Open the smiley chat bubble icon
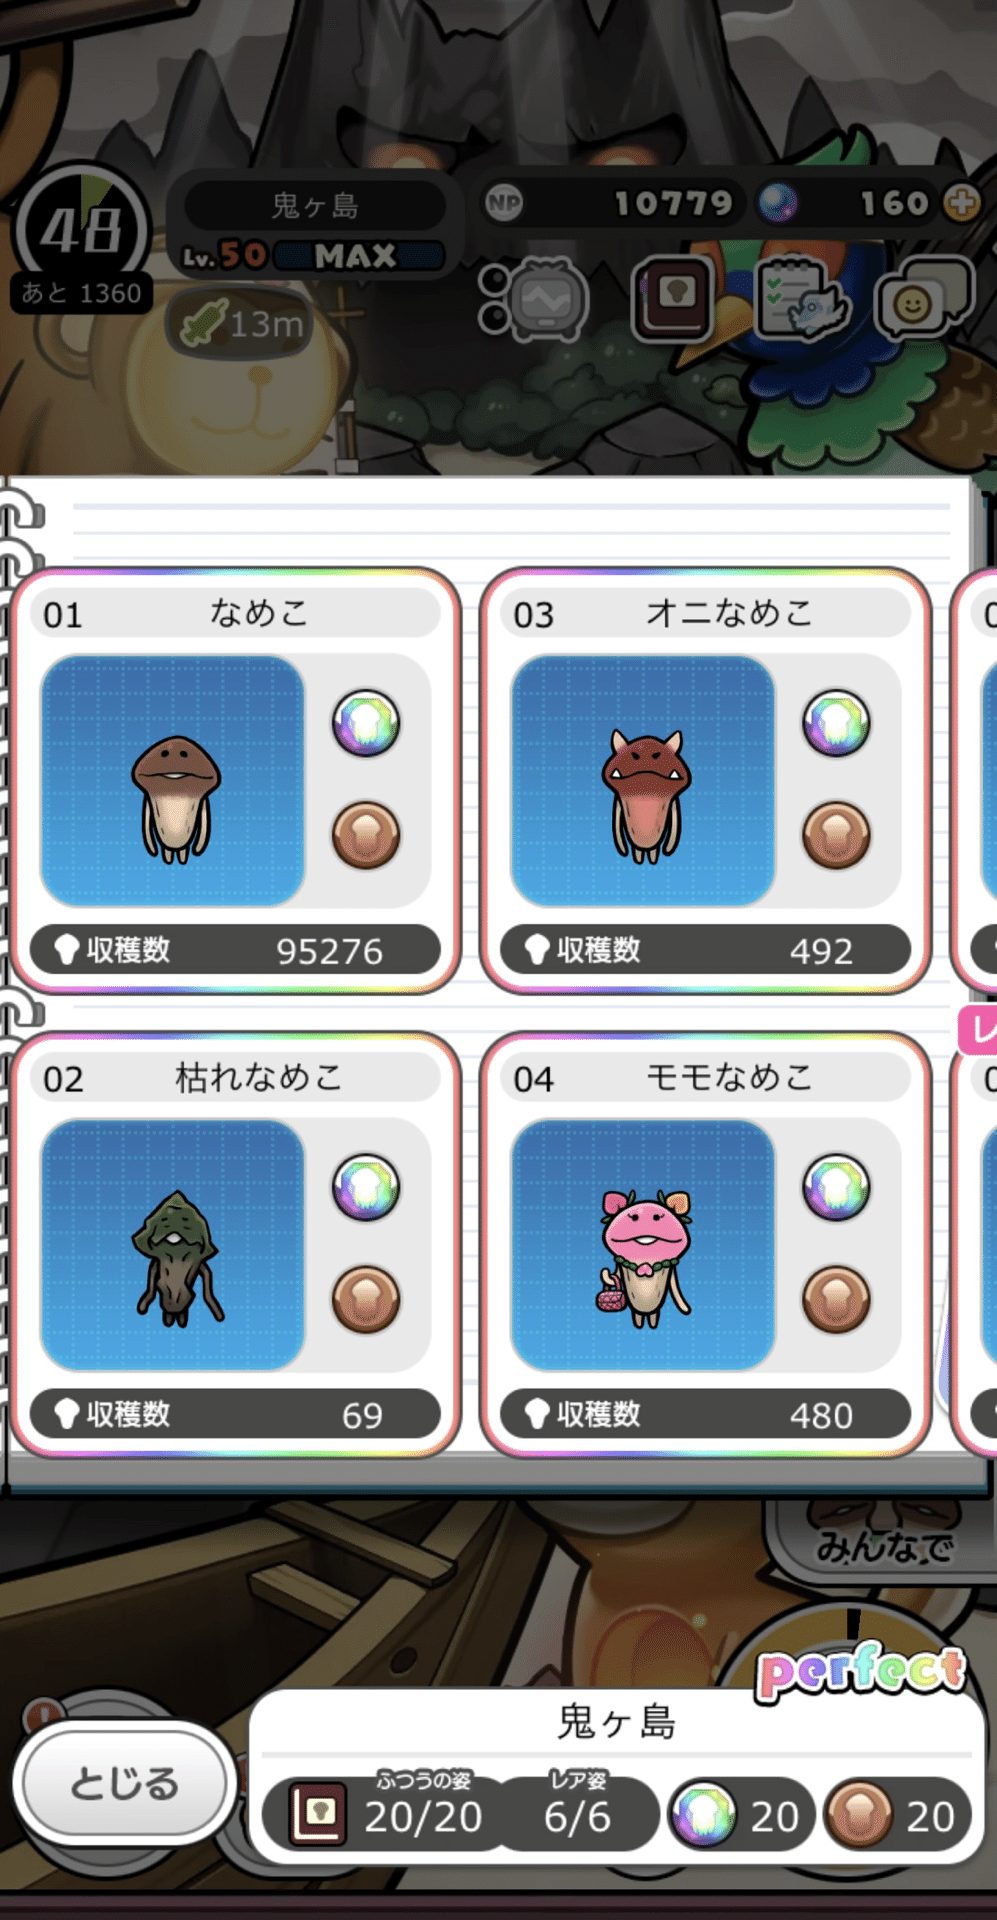This screenshot has width=997, height=1920. pos(924,297)
